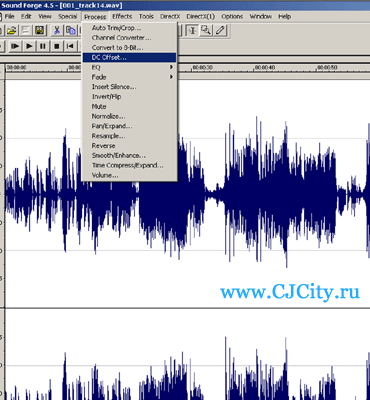The height and width of the screenshot is (400, 370).
Task: Select the Edit cursor tool
Action: (192, 31)
